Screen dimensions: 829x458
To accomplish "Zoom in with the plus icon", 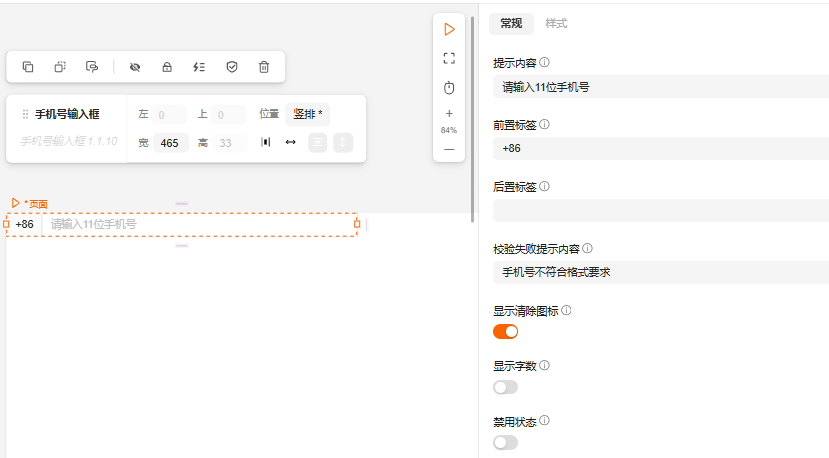I will (449, 113).
